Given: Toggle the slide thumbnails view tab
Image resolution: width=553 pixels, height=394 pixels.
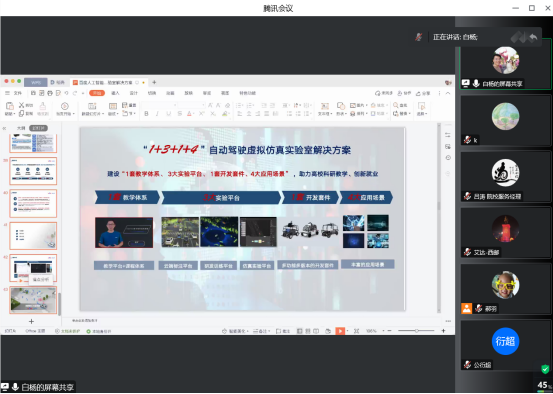Looking at the screenshot, I should [x=38, y=128].
